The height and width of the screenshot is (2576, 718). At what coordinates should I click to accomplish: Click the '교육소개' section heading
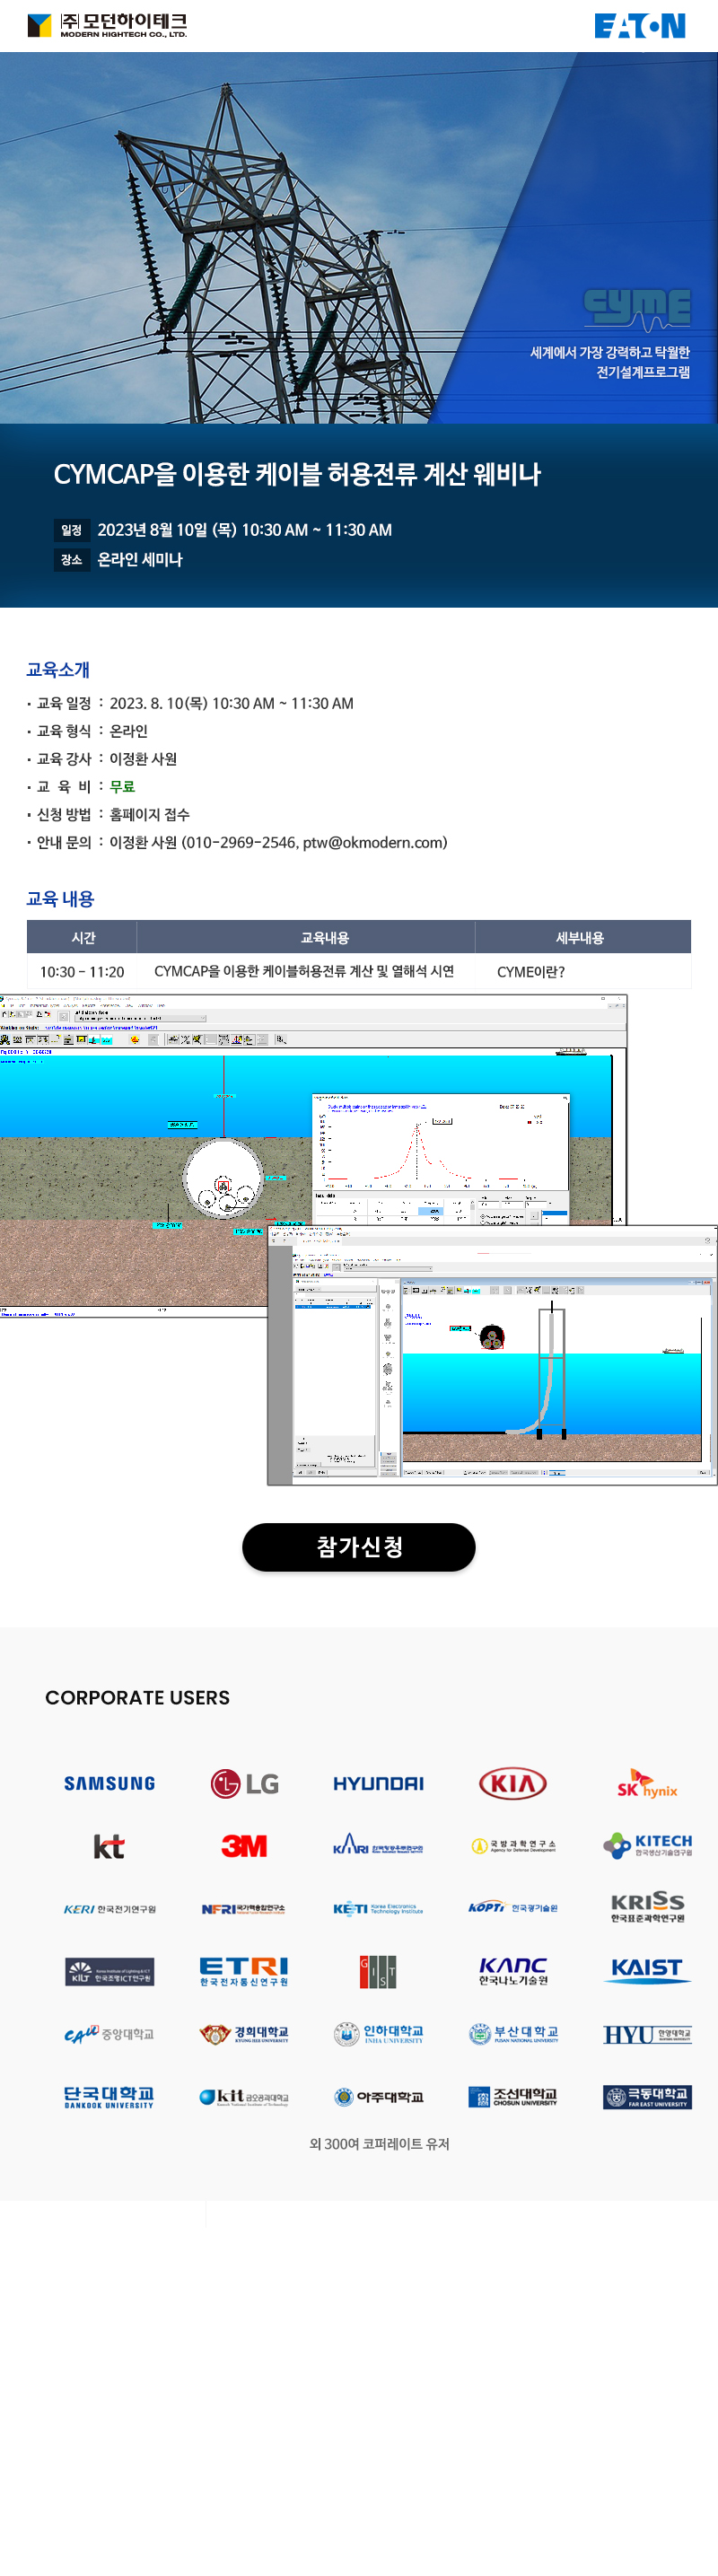pyautogui.click(x=58, y=670)
